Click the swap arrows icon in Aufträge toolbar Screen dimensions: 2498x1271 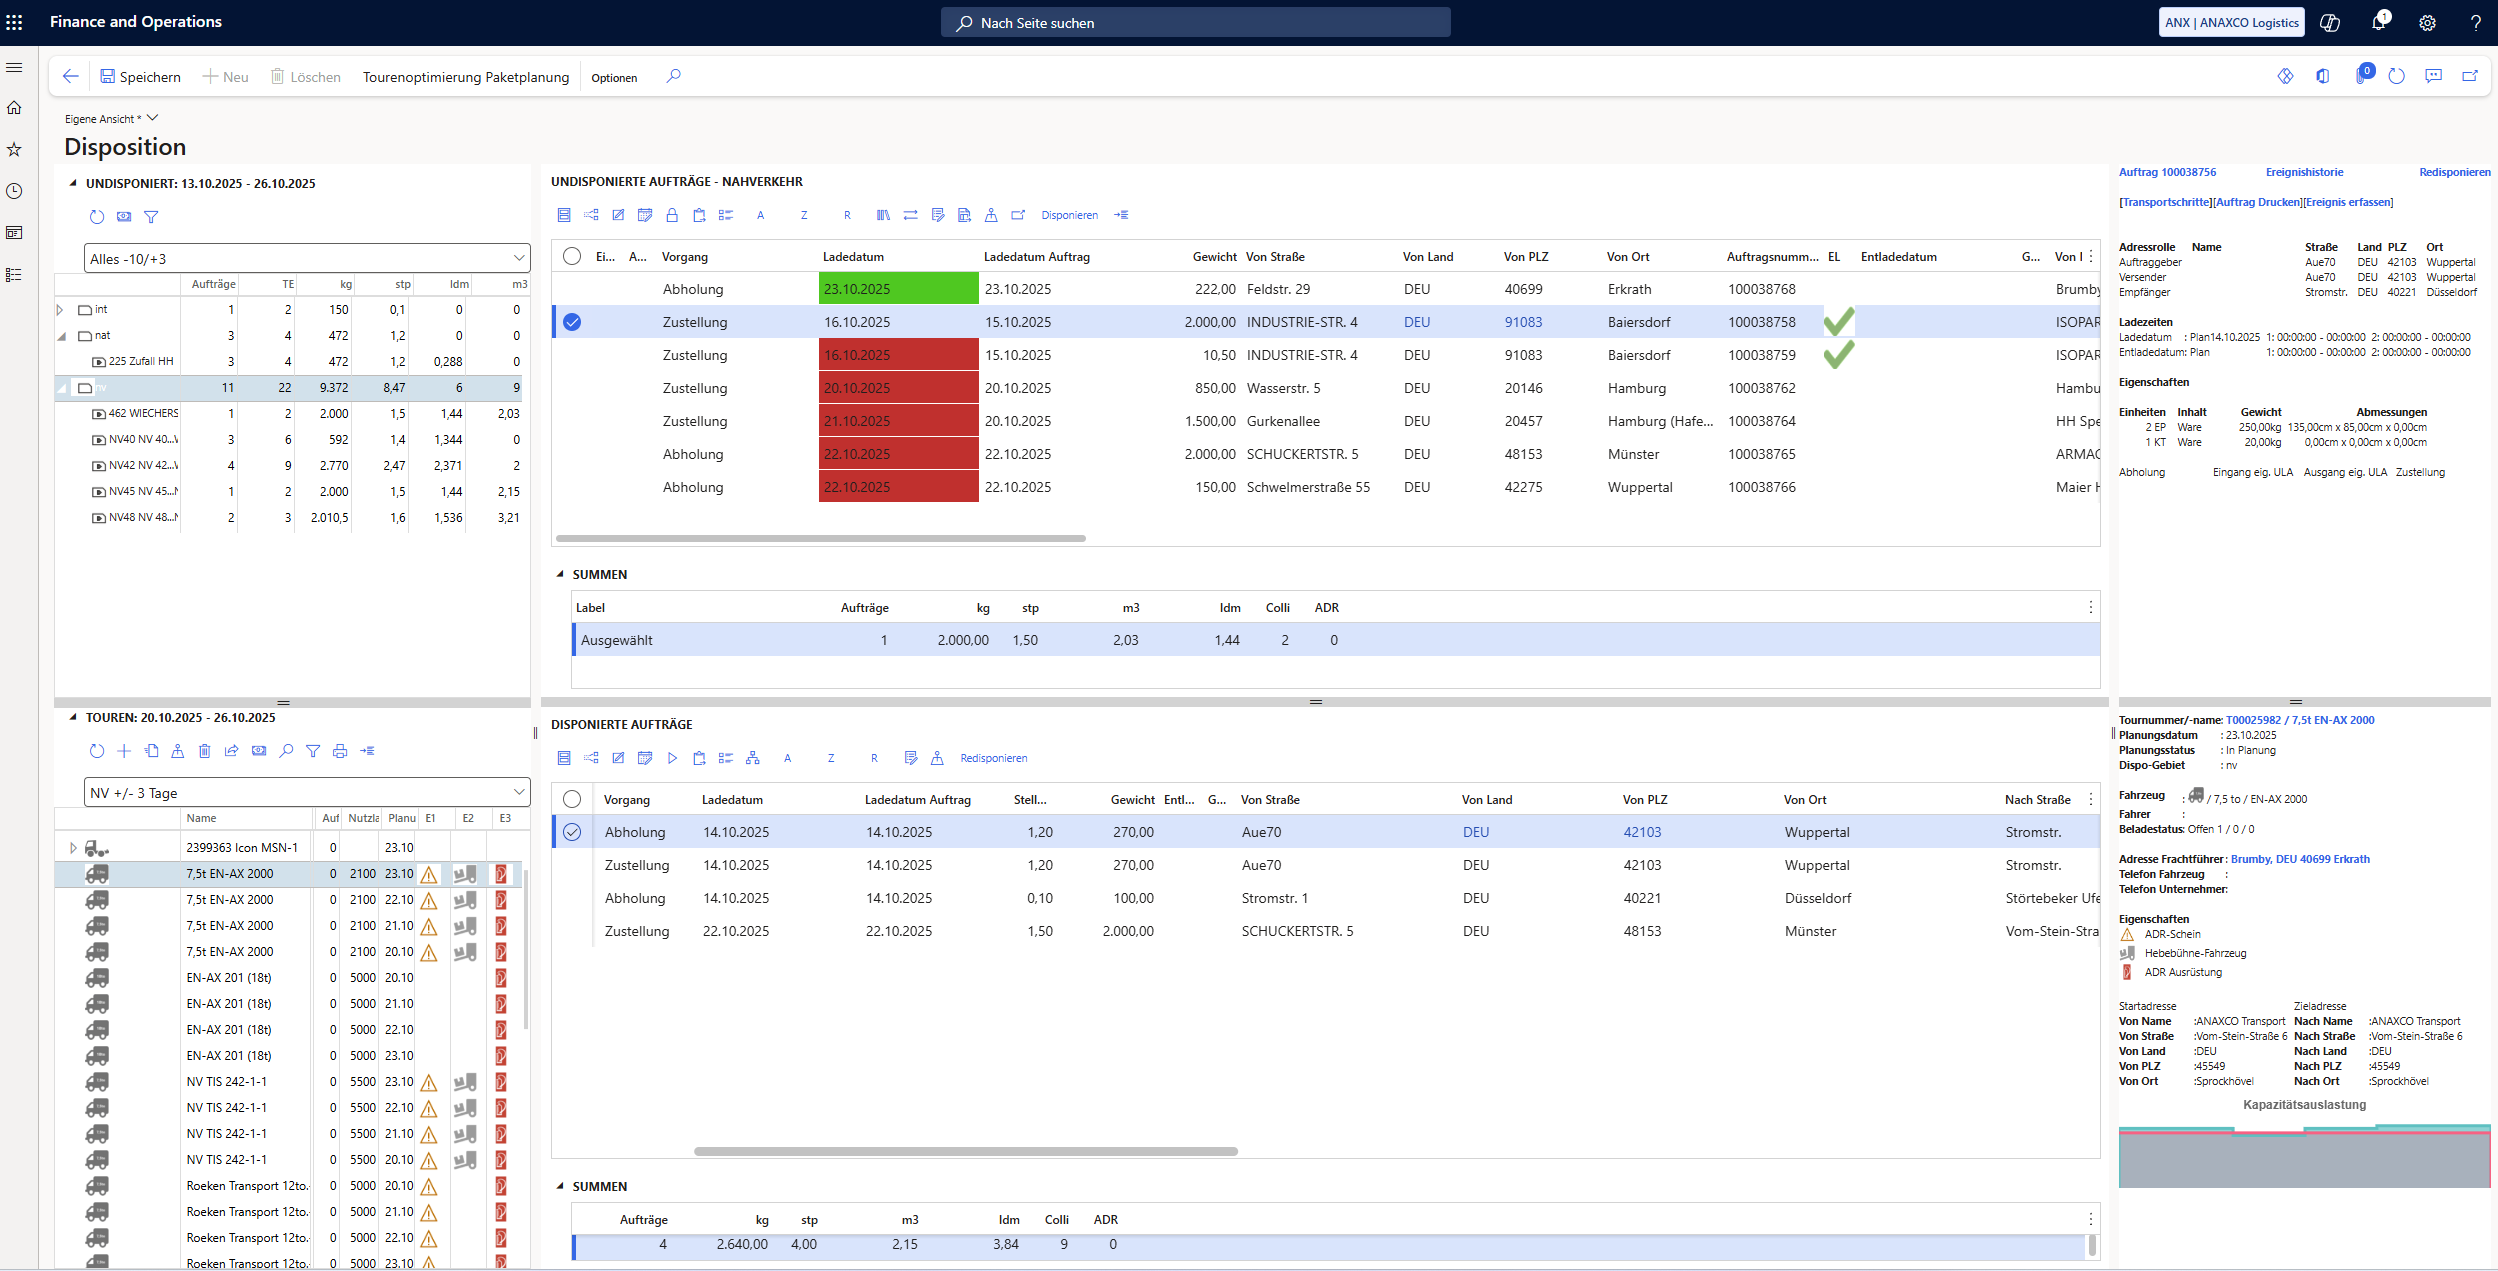(910, 215)
